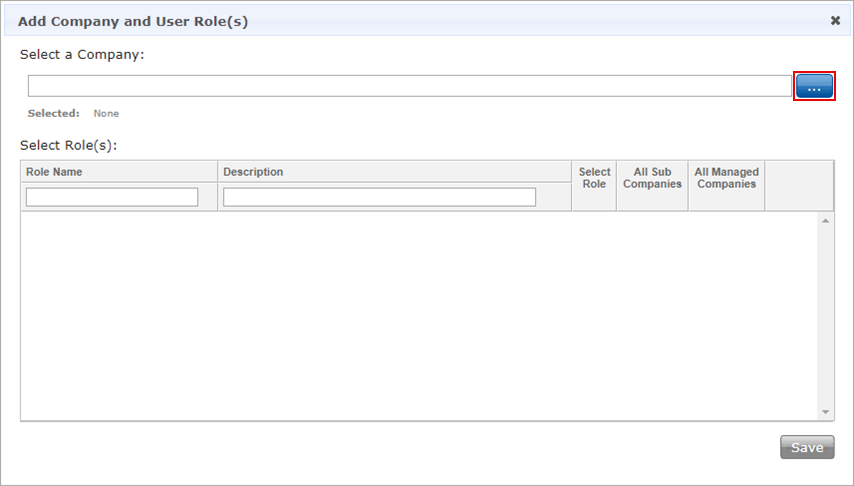Click the Select a Company: label

(x=82, y=54)
